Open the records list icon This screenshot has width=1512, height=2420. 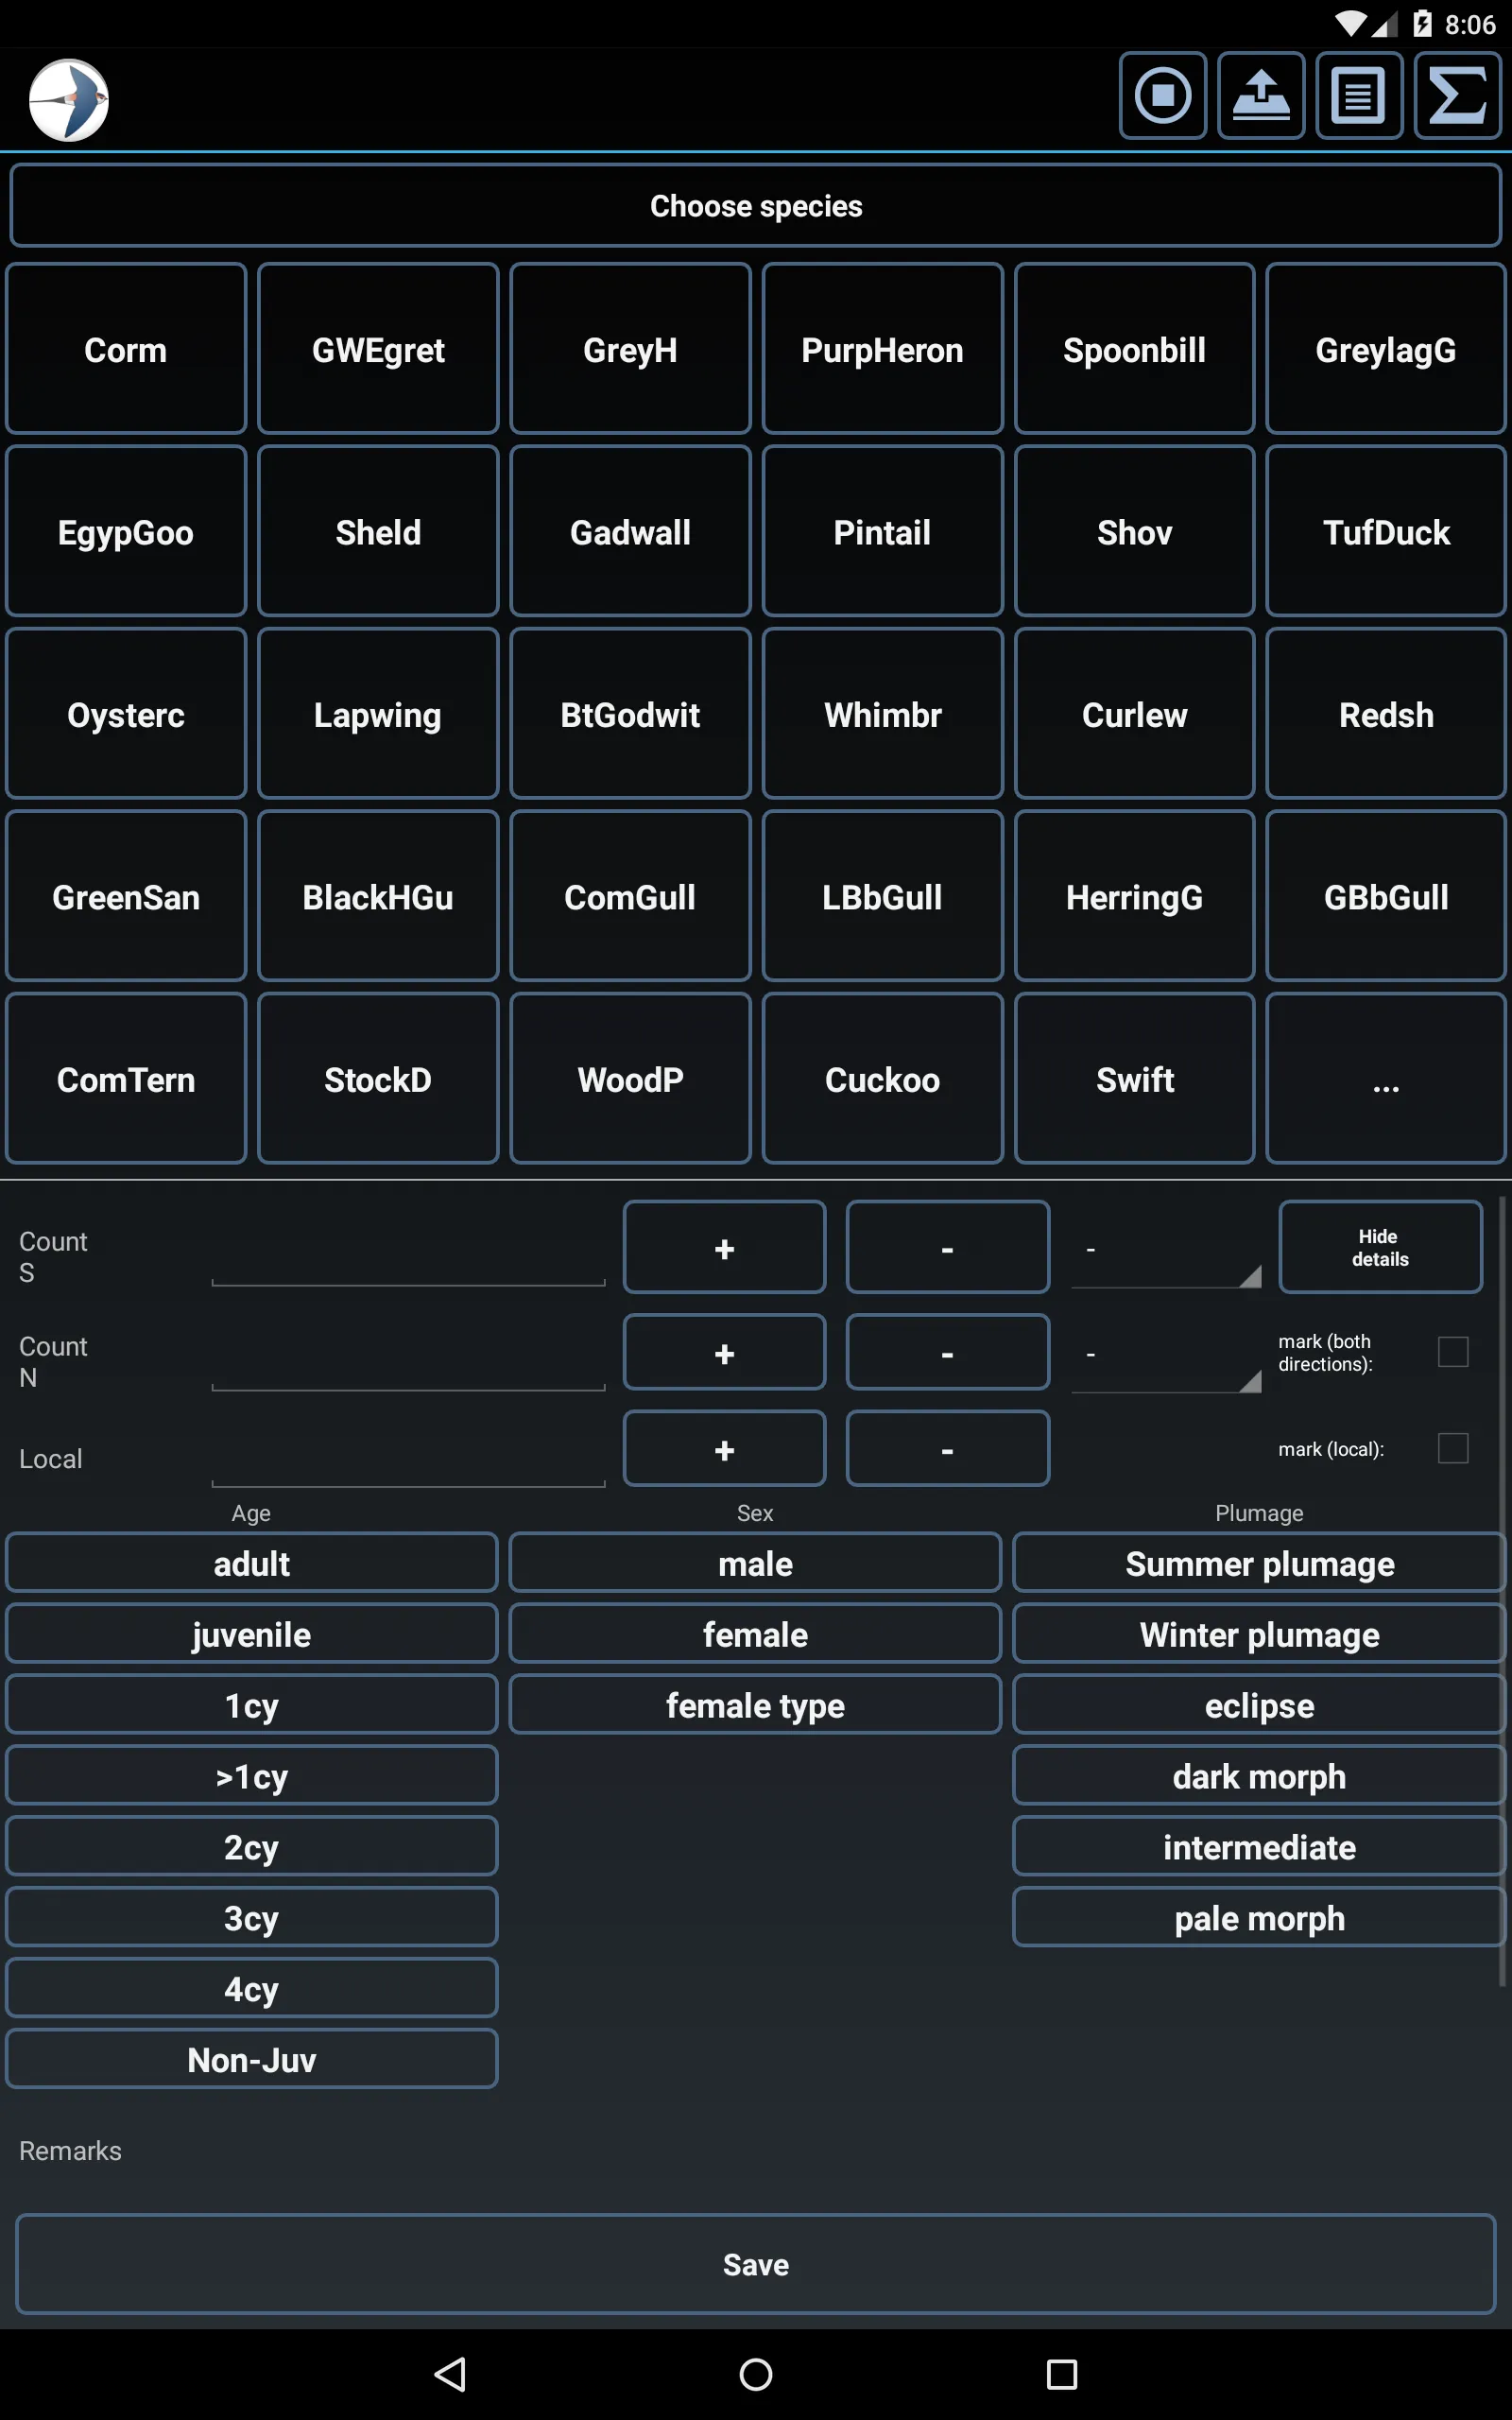(1359, 96)
